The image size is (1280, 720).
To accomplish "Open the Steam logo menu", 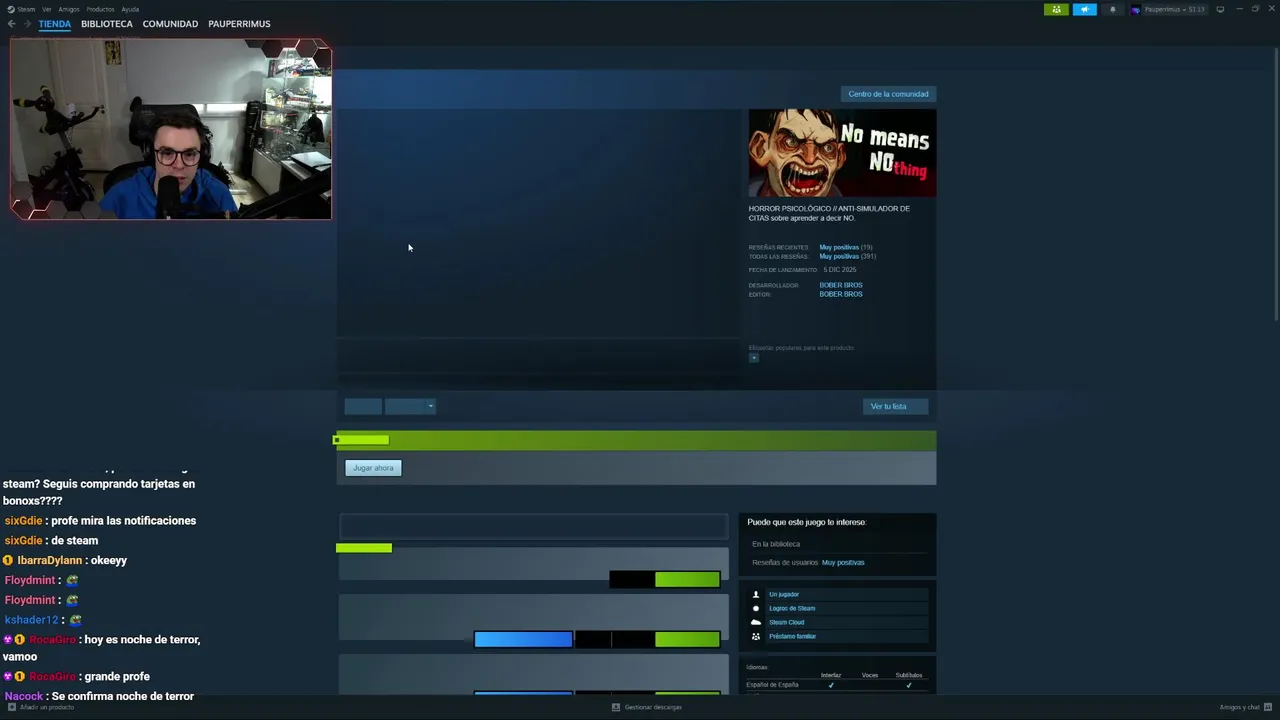I will point(11,9).
